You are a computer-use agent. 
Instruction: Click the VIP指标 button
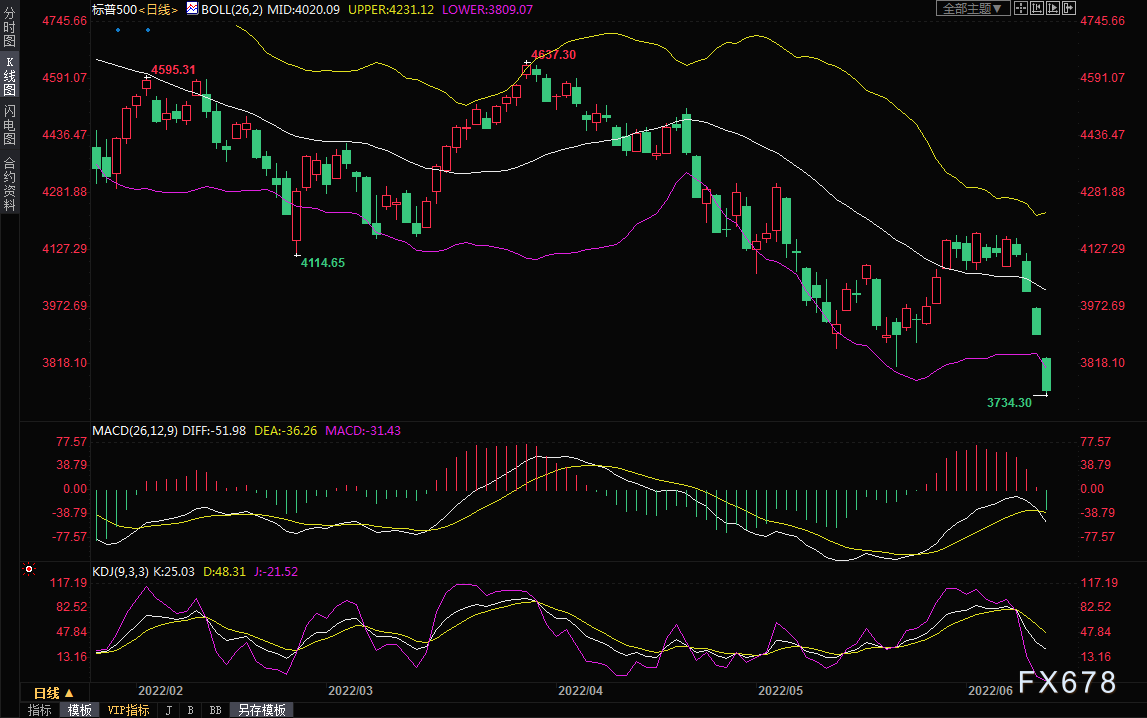tap(129, 710)
